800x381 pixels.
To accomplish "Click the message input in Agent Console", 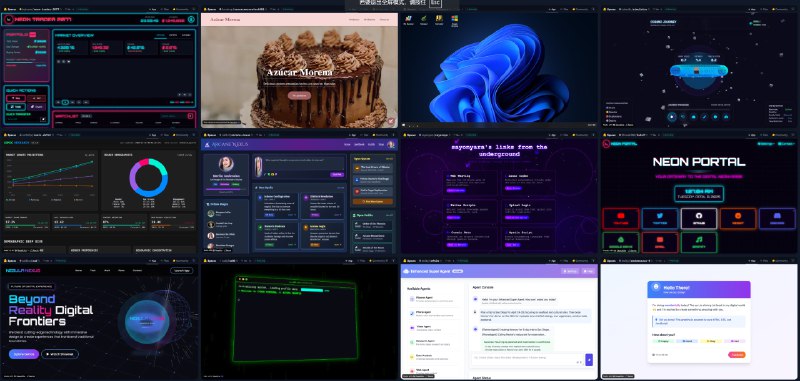I will coord(528,360).
